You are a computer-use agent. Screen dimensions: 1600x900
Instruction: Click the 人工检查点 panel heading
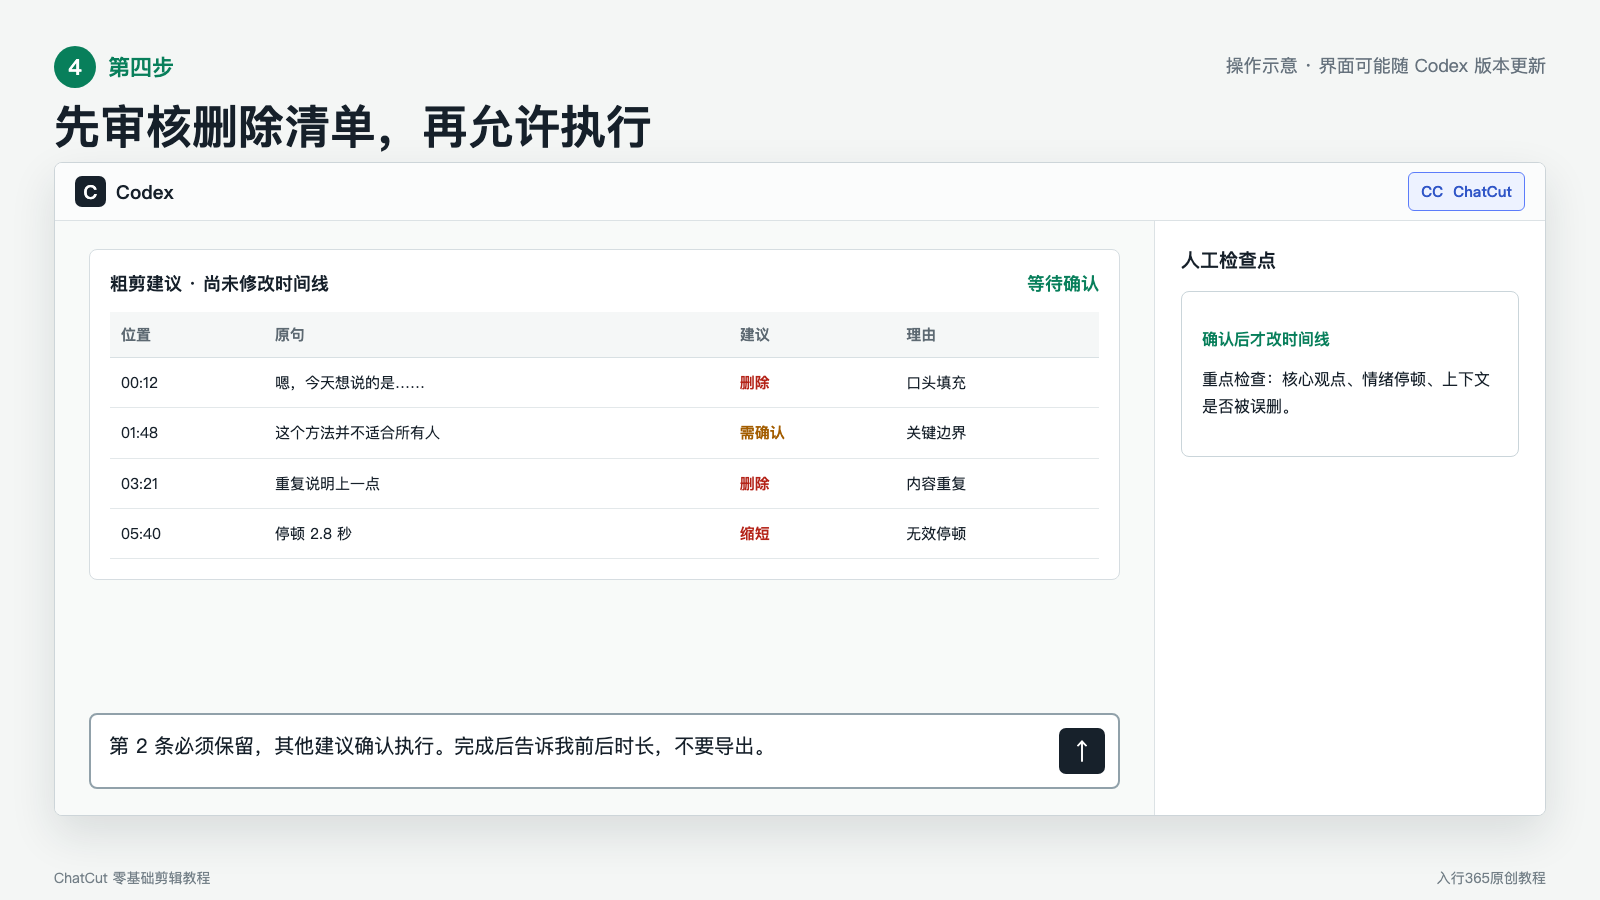[1228, 261]
